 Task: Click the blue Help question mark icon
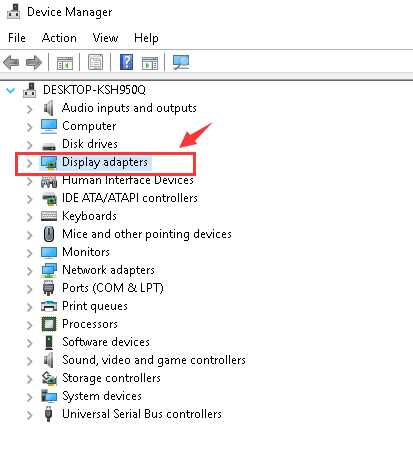click(127, 62)
